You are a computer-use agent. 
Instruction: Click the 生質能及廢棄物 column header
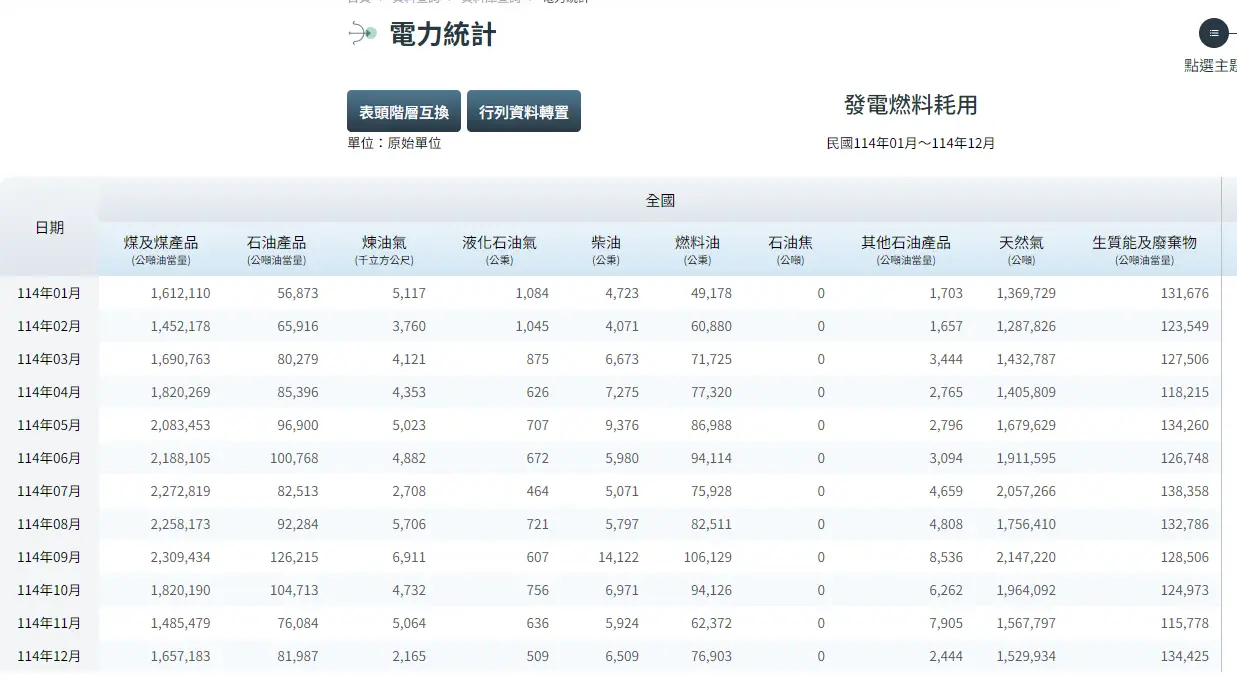[x=1144, y=243]
